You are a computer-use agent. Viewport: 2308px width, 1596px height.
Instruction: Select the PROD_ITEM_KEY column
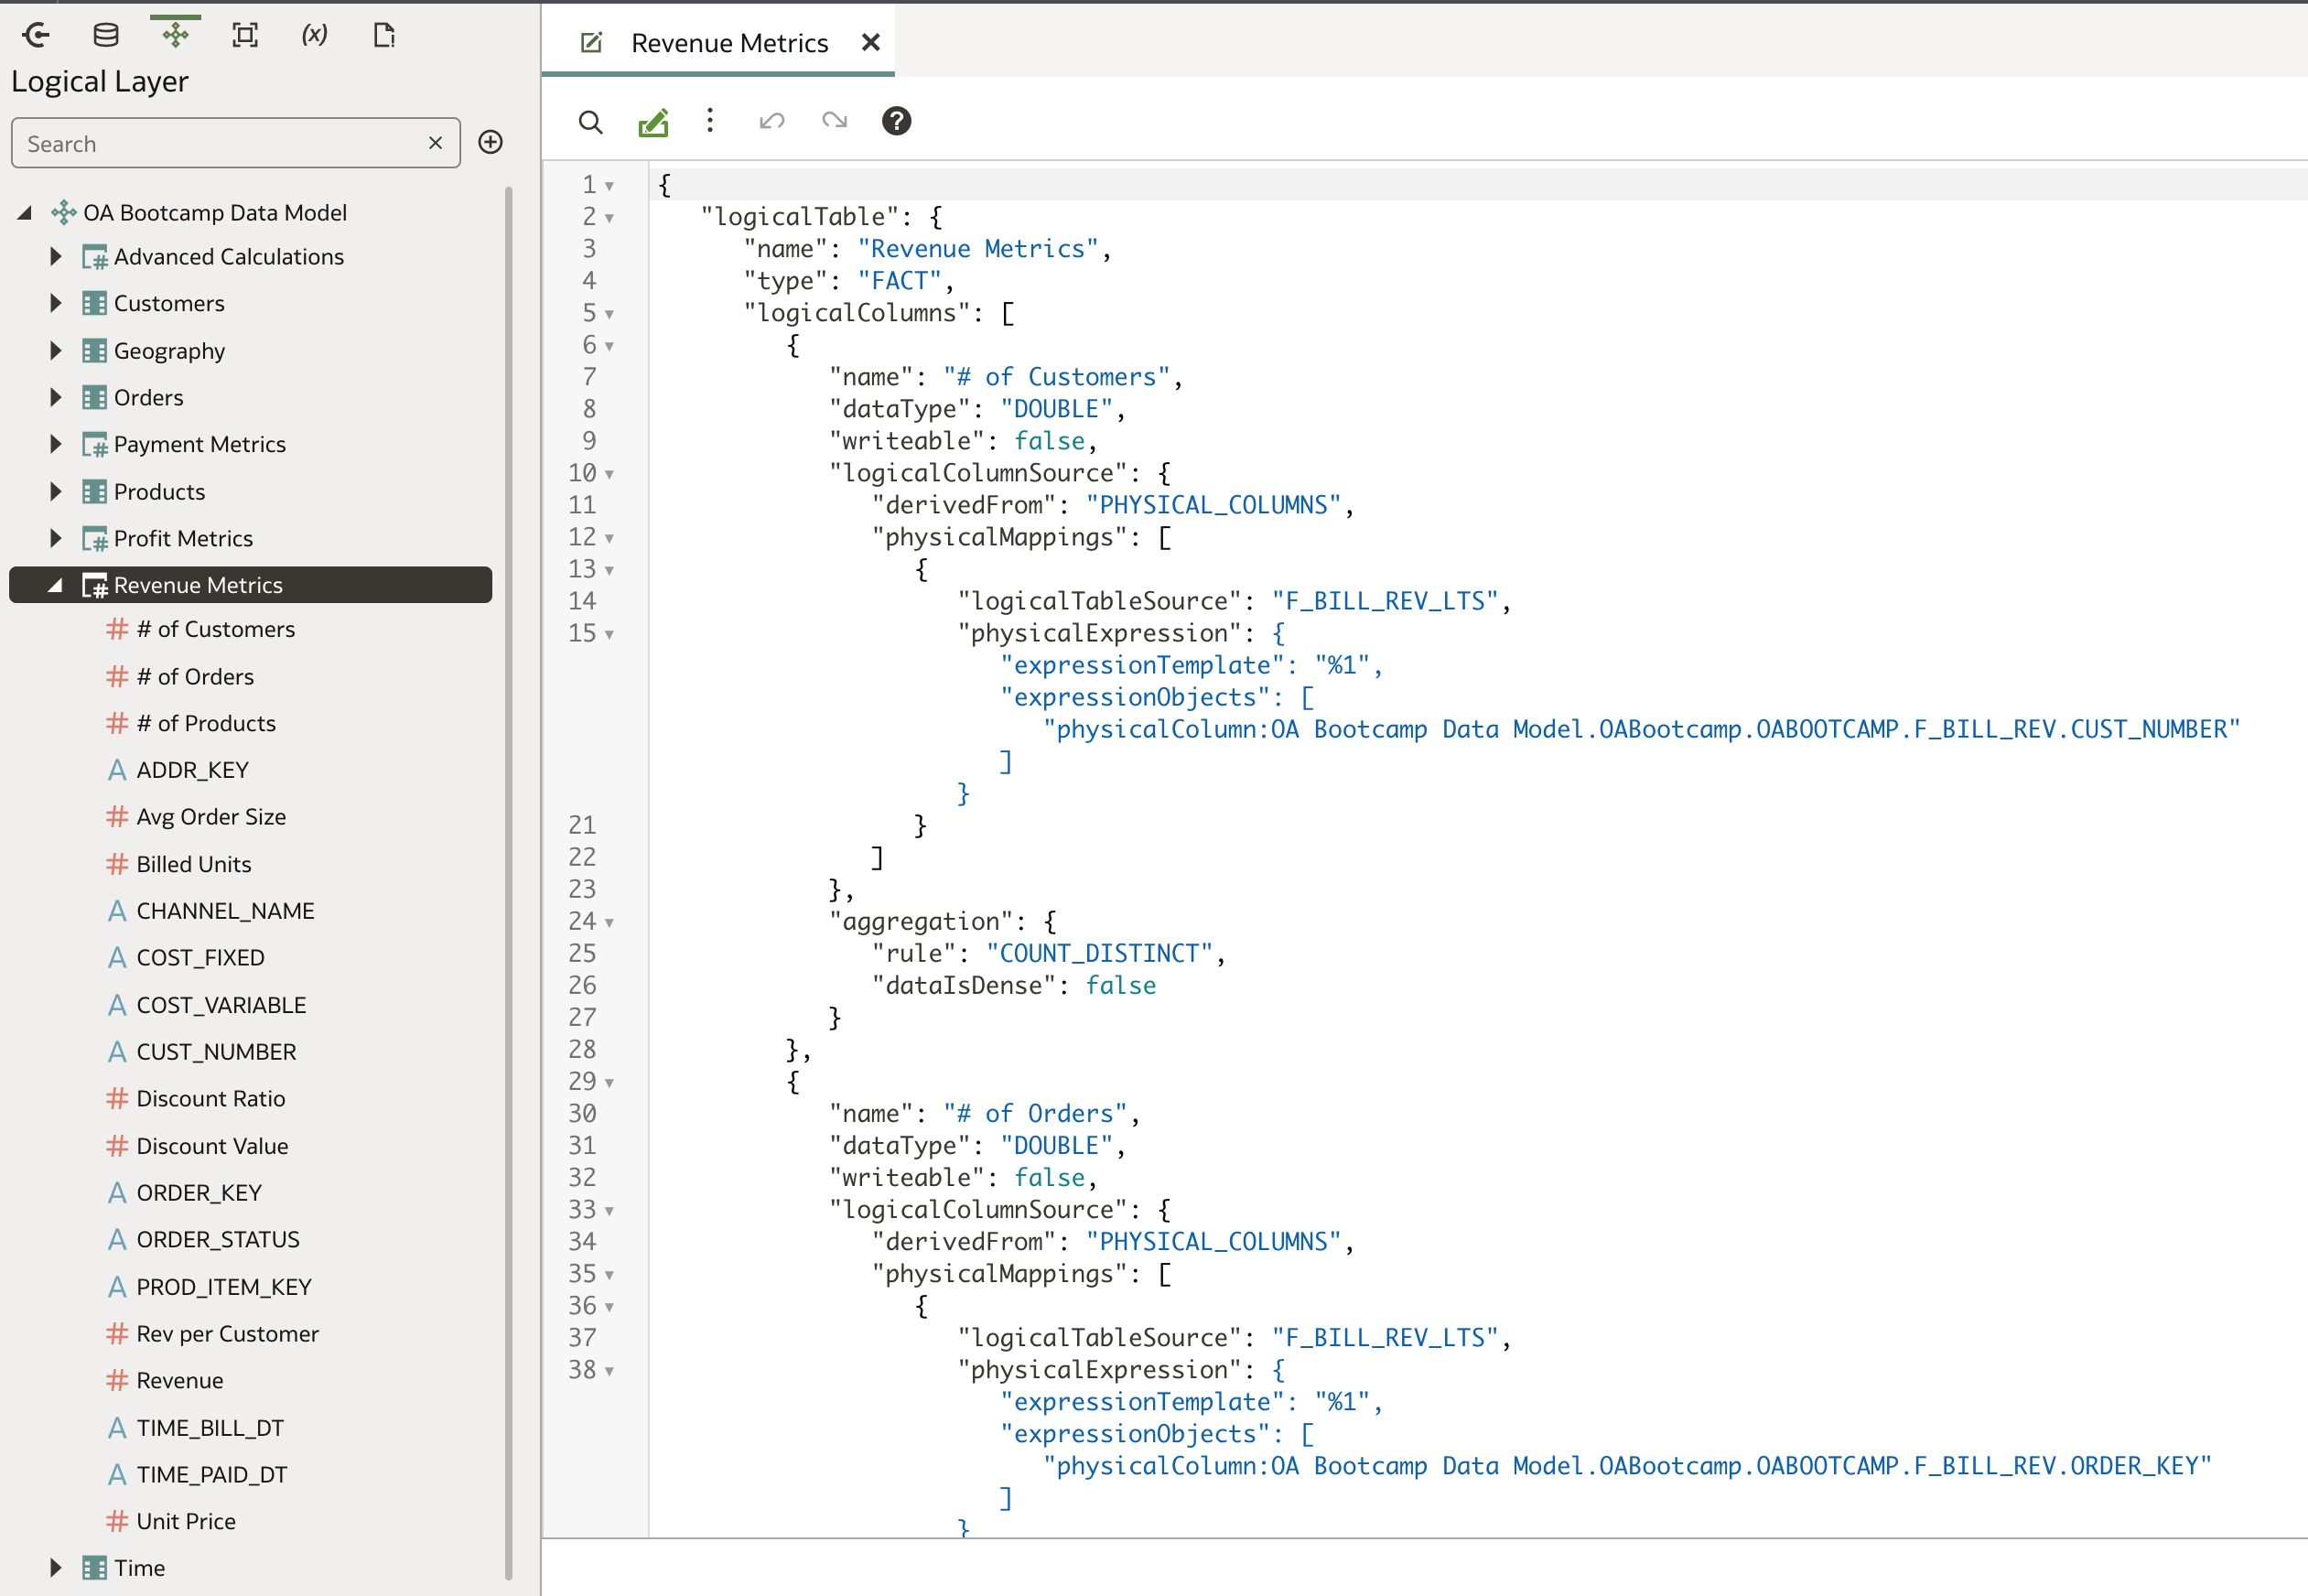tap(224, 1286)
